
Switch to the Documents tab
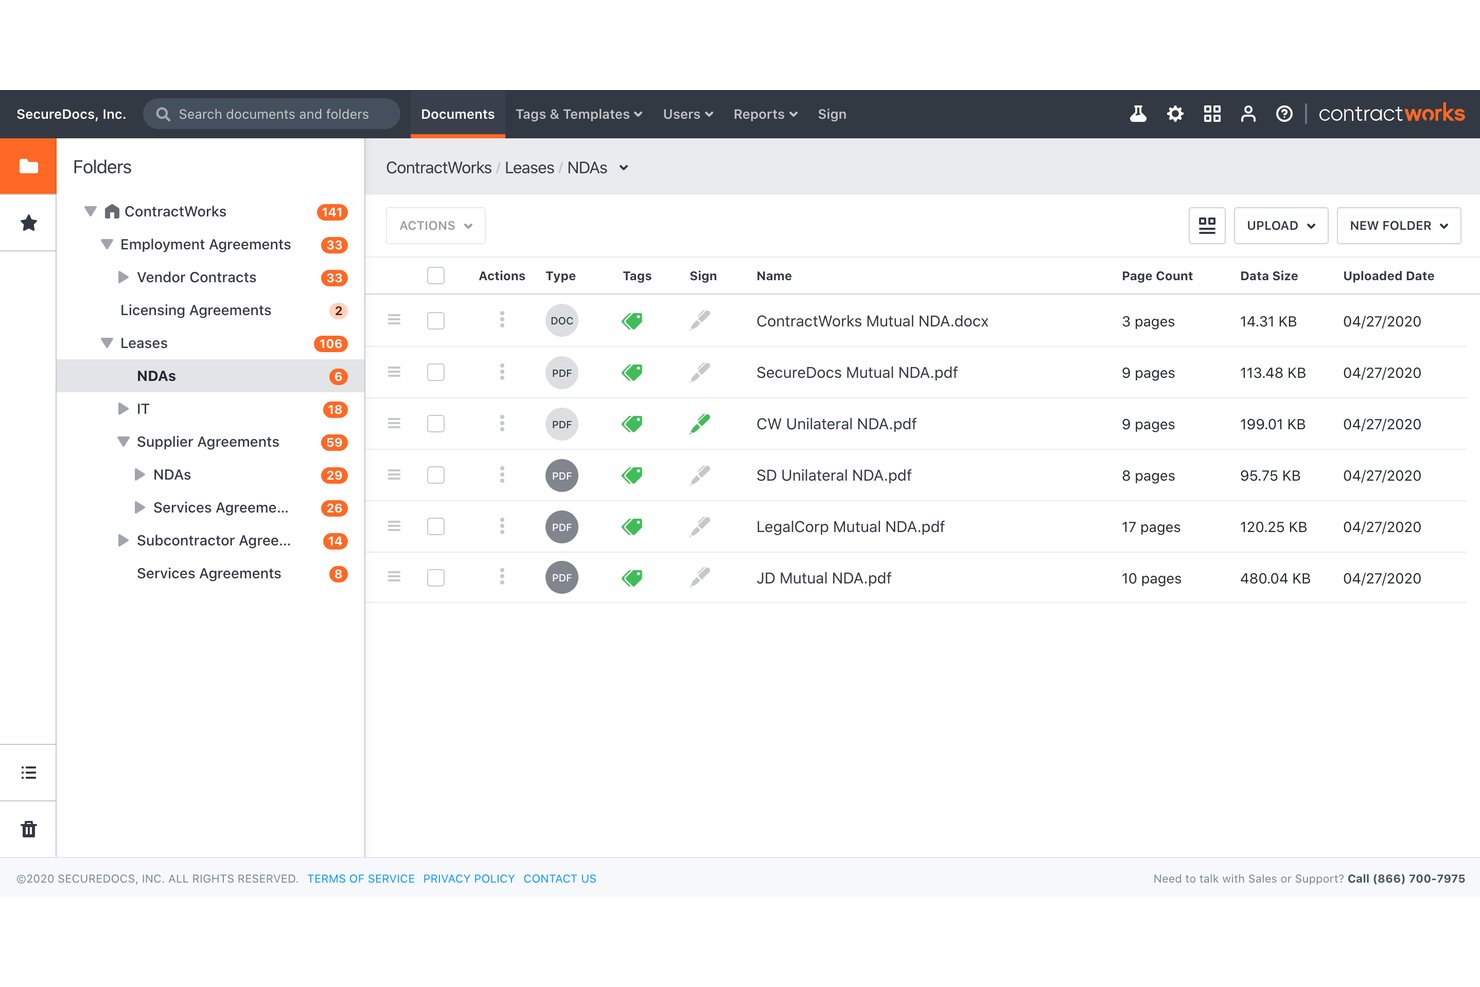pos(458,114)
